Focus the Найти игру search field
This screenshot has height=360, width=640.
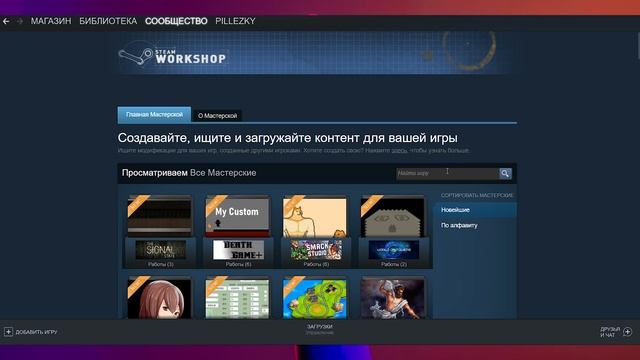[x=447, y=173]
